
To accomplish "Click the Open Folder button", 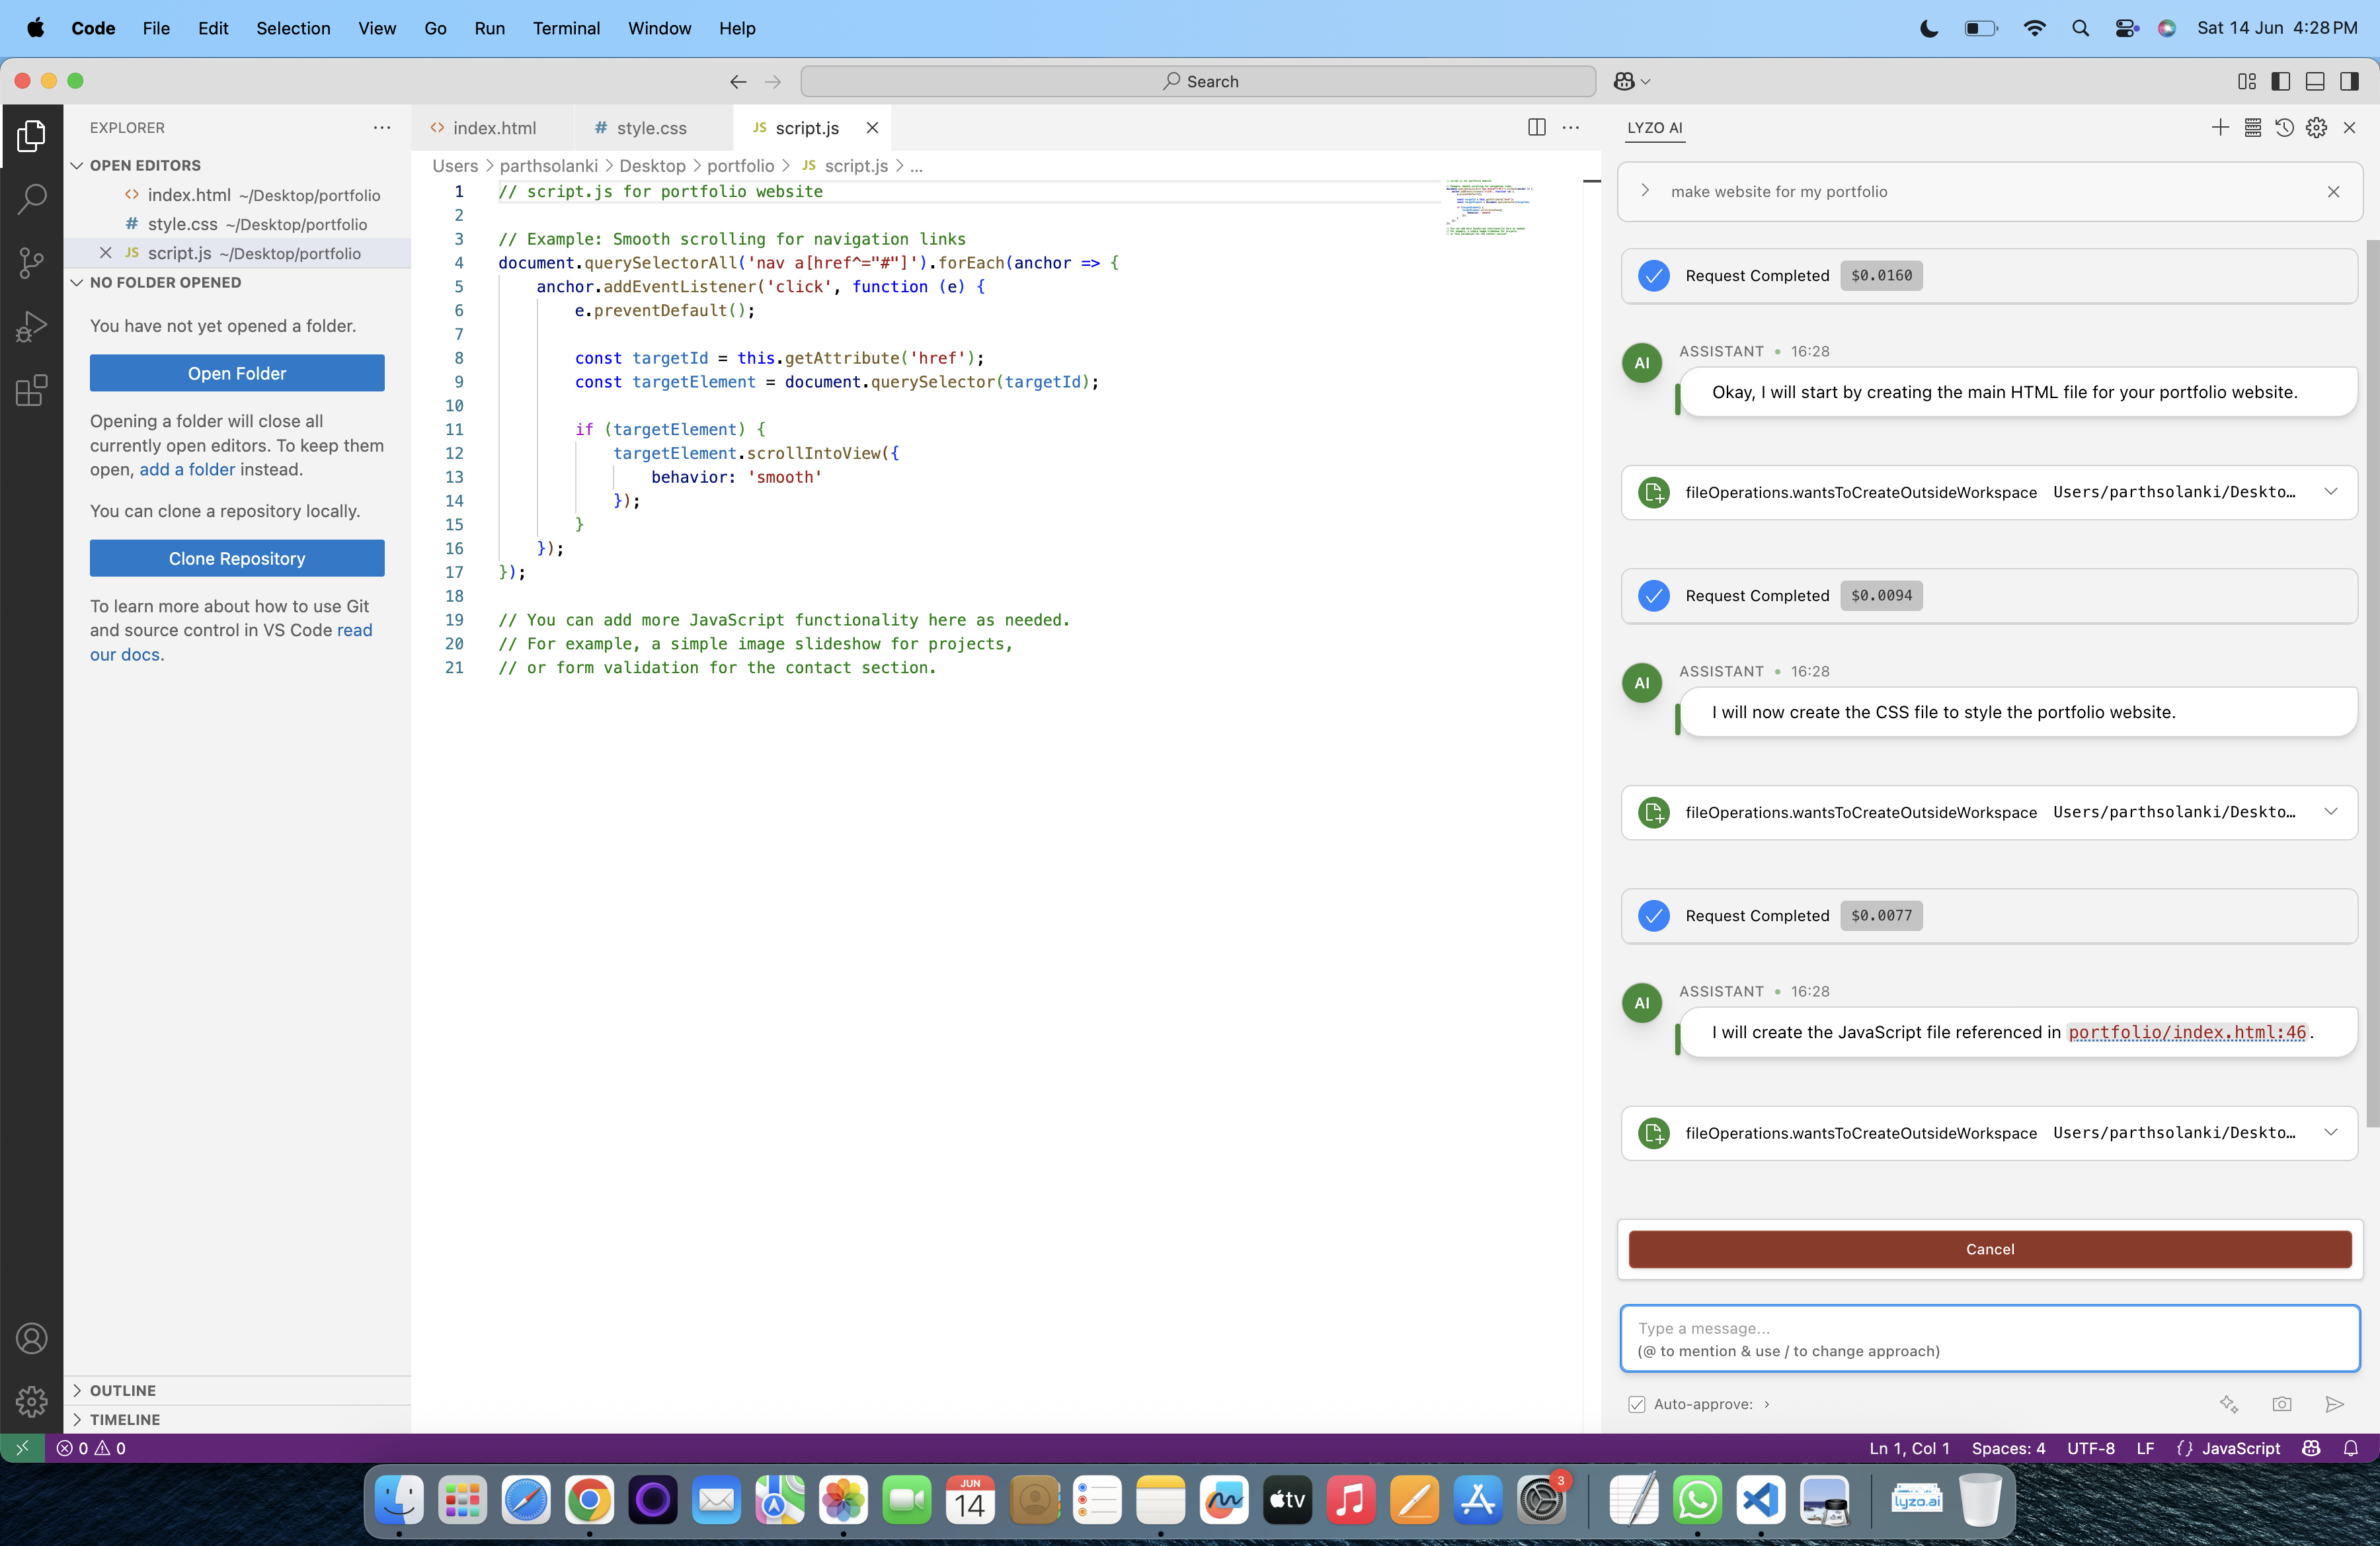I will pyautogui.click(x=237, y=373).
